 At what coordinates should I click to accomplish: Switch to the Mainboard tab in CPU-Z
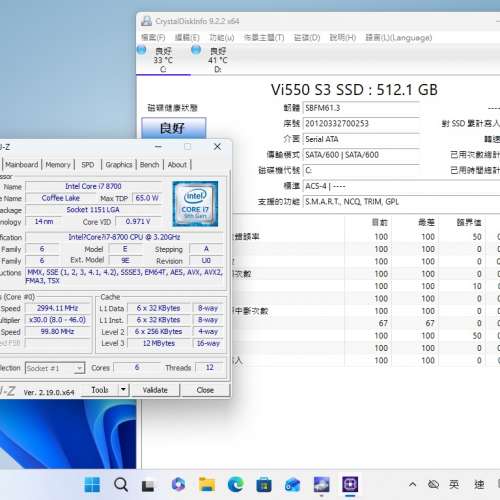(x=22, y=165)
